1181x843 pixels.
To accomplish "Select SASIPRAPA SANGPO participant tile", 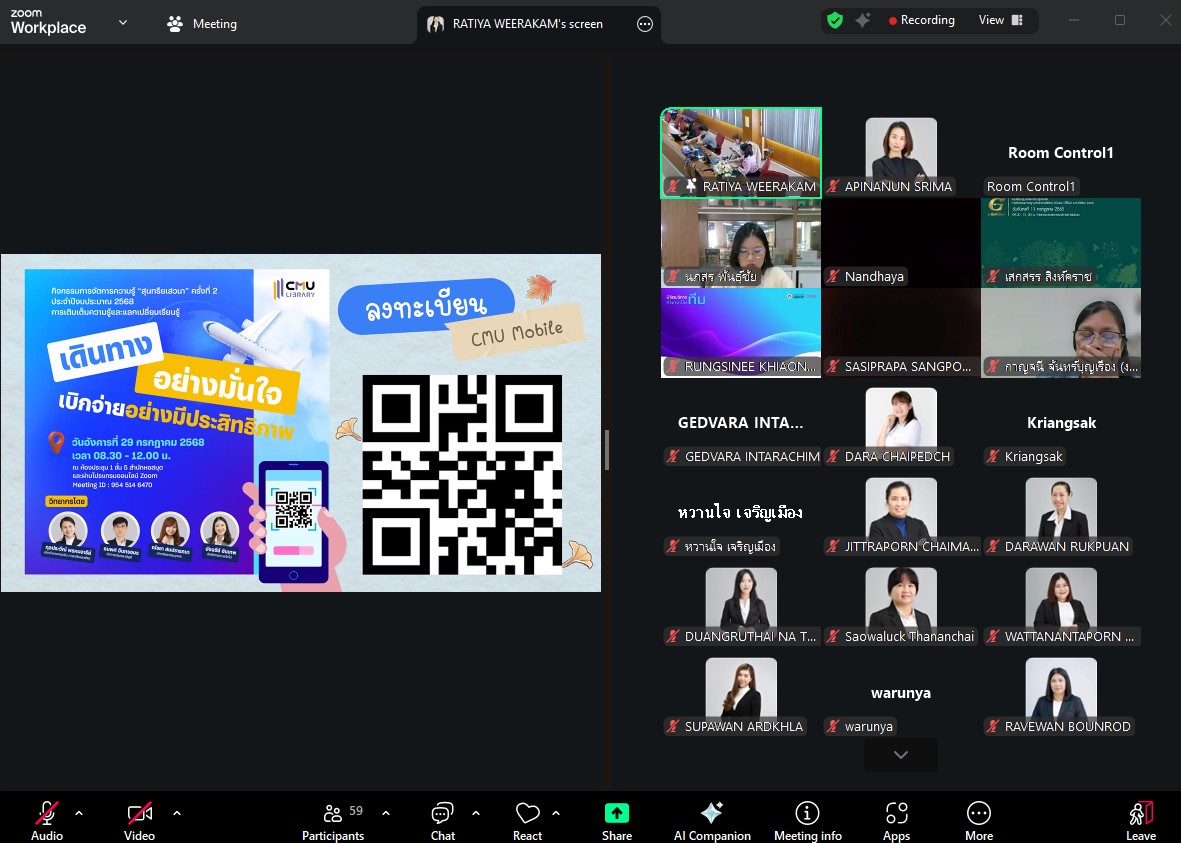I will click(901, 333).
